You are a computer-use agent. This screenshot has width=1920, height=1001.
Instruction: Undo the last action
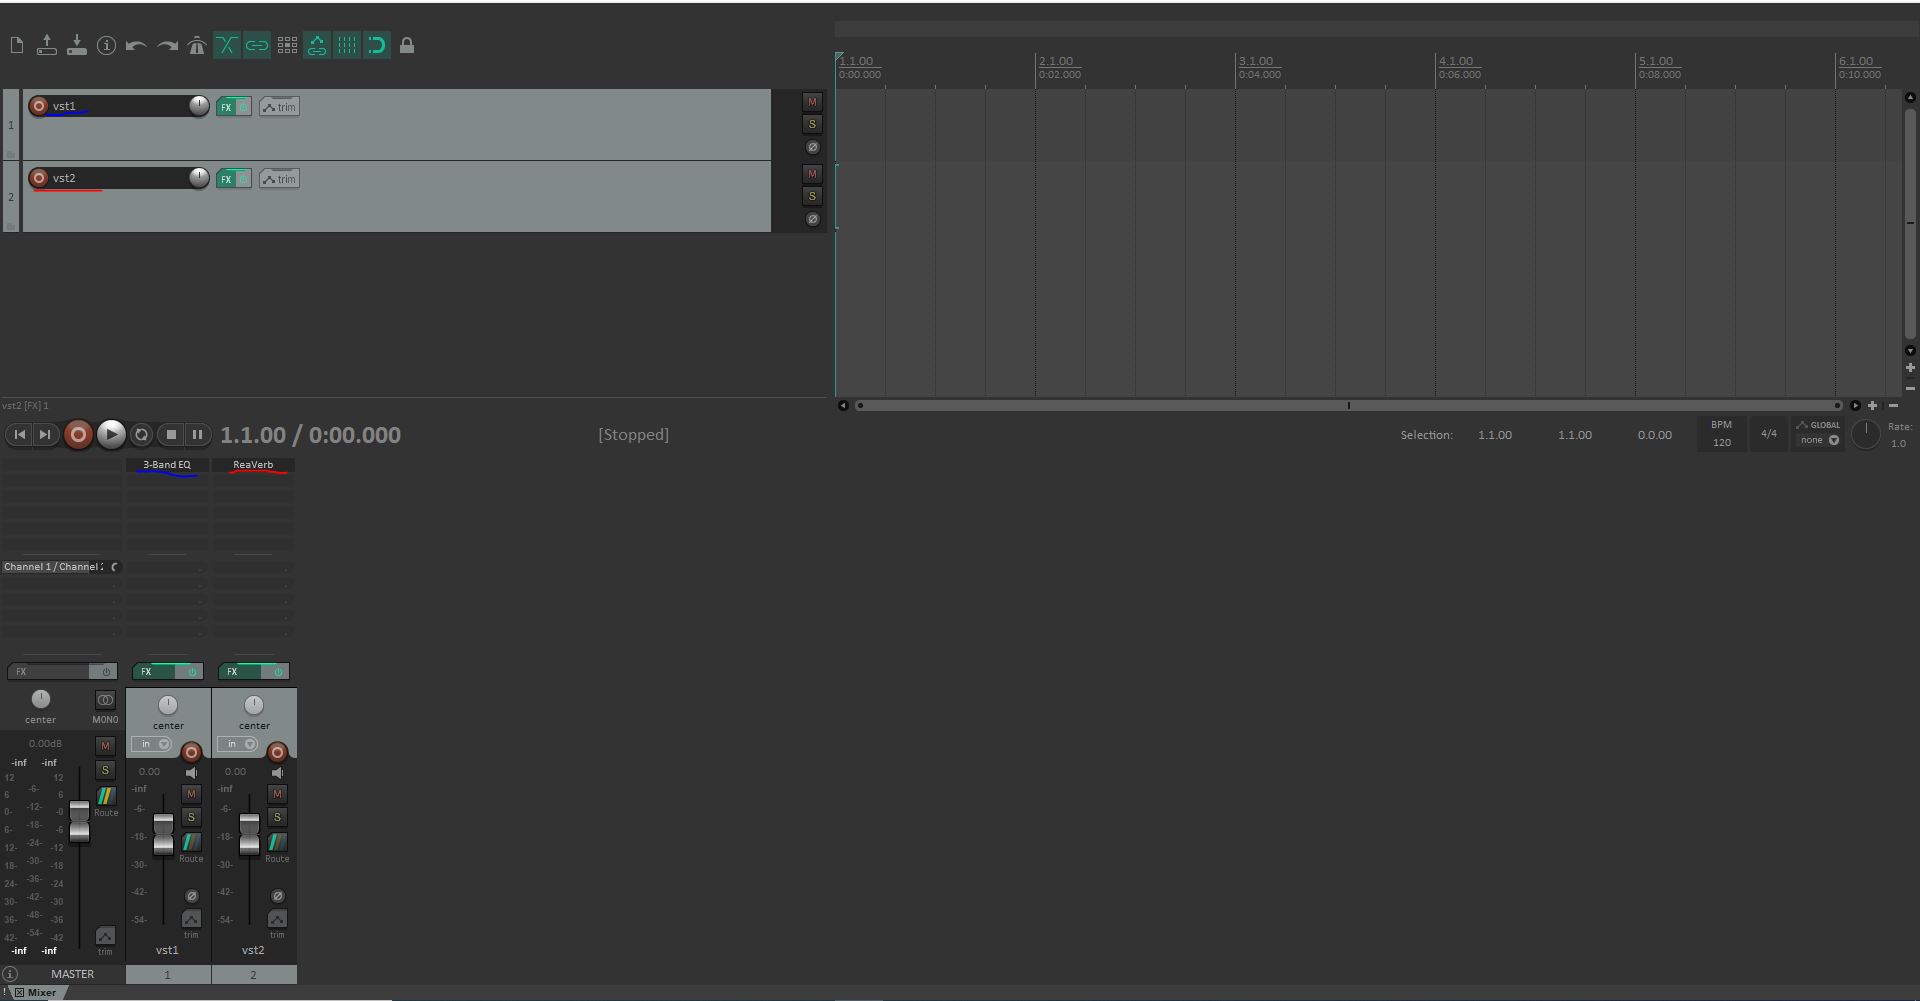(136, 45)
